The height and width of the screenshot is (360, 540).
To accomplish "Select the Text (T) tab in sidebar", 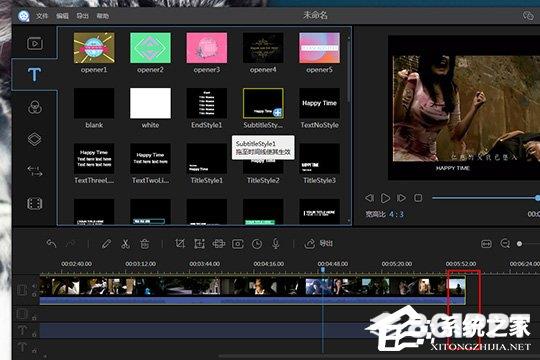I will tap(34, 74).
